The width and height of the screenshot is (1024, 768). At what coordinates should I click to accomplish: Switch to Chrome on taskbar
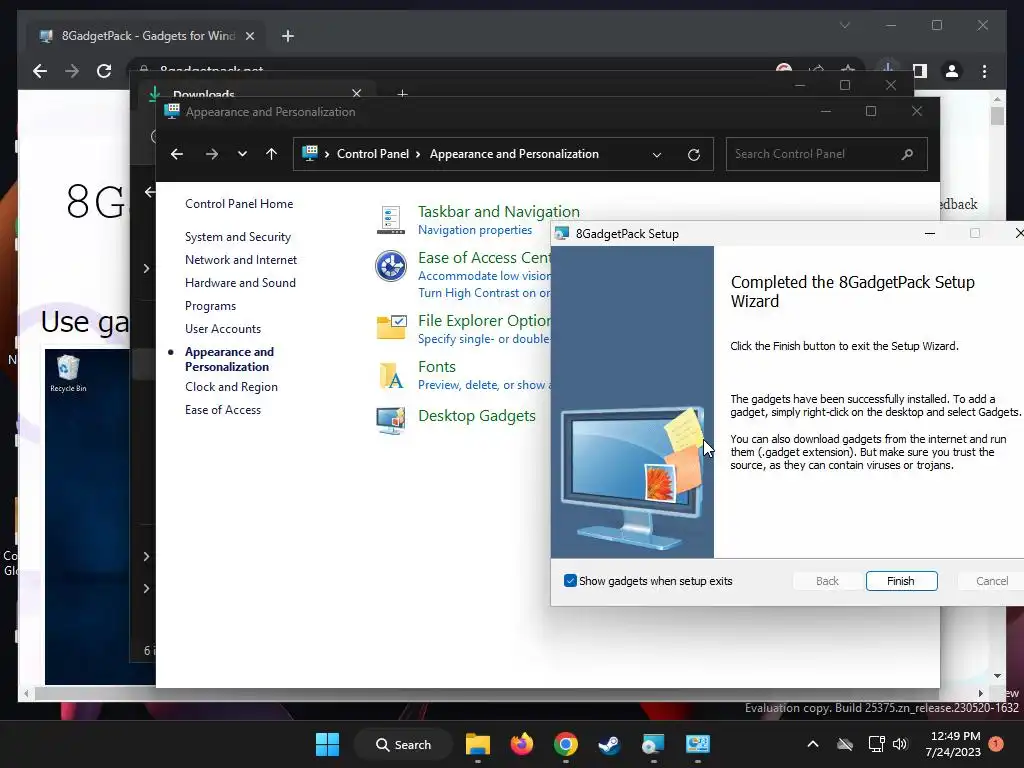click(566, 744)
